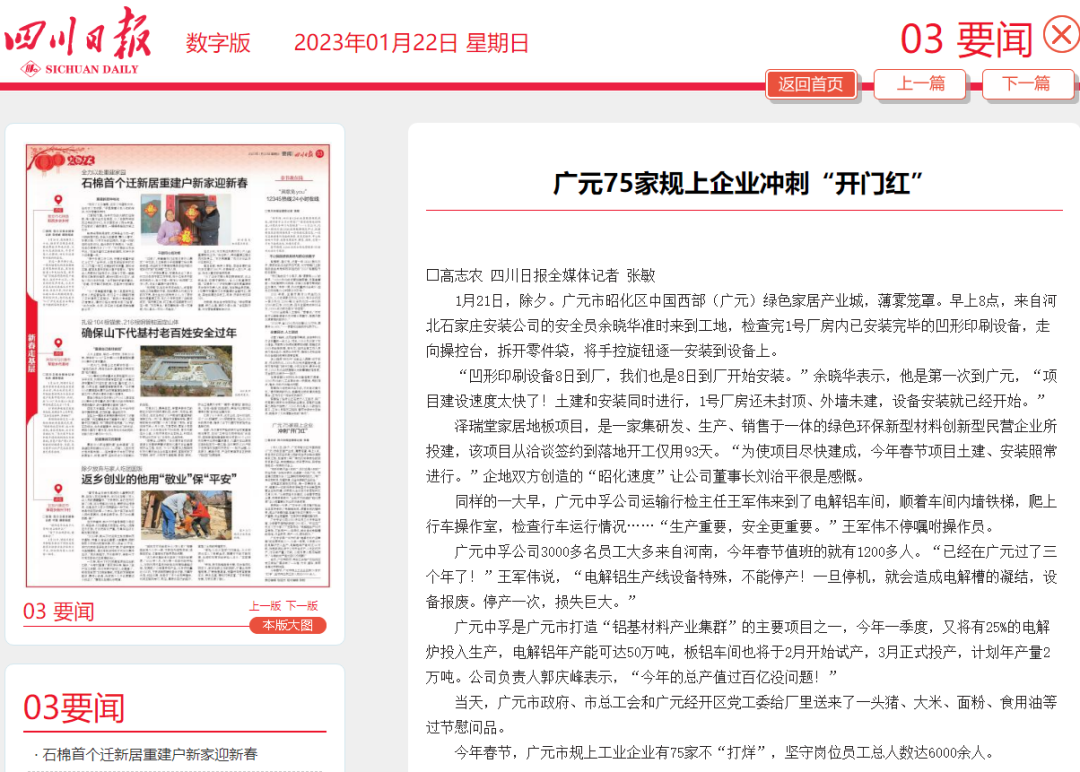Go to next article via 下一篇
Viewport: 1080px width, 772px height.
(1026, 84)
